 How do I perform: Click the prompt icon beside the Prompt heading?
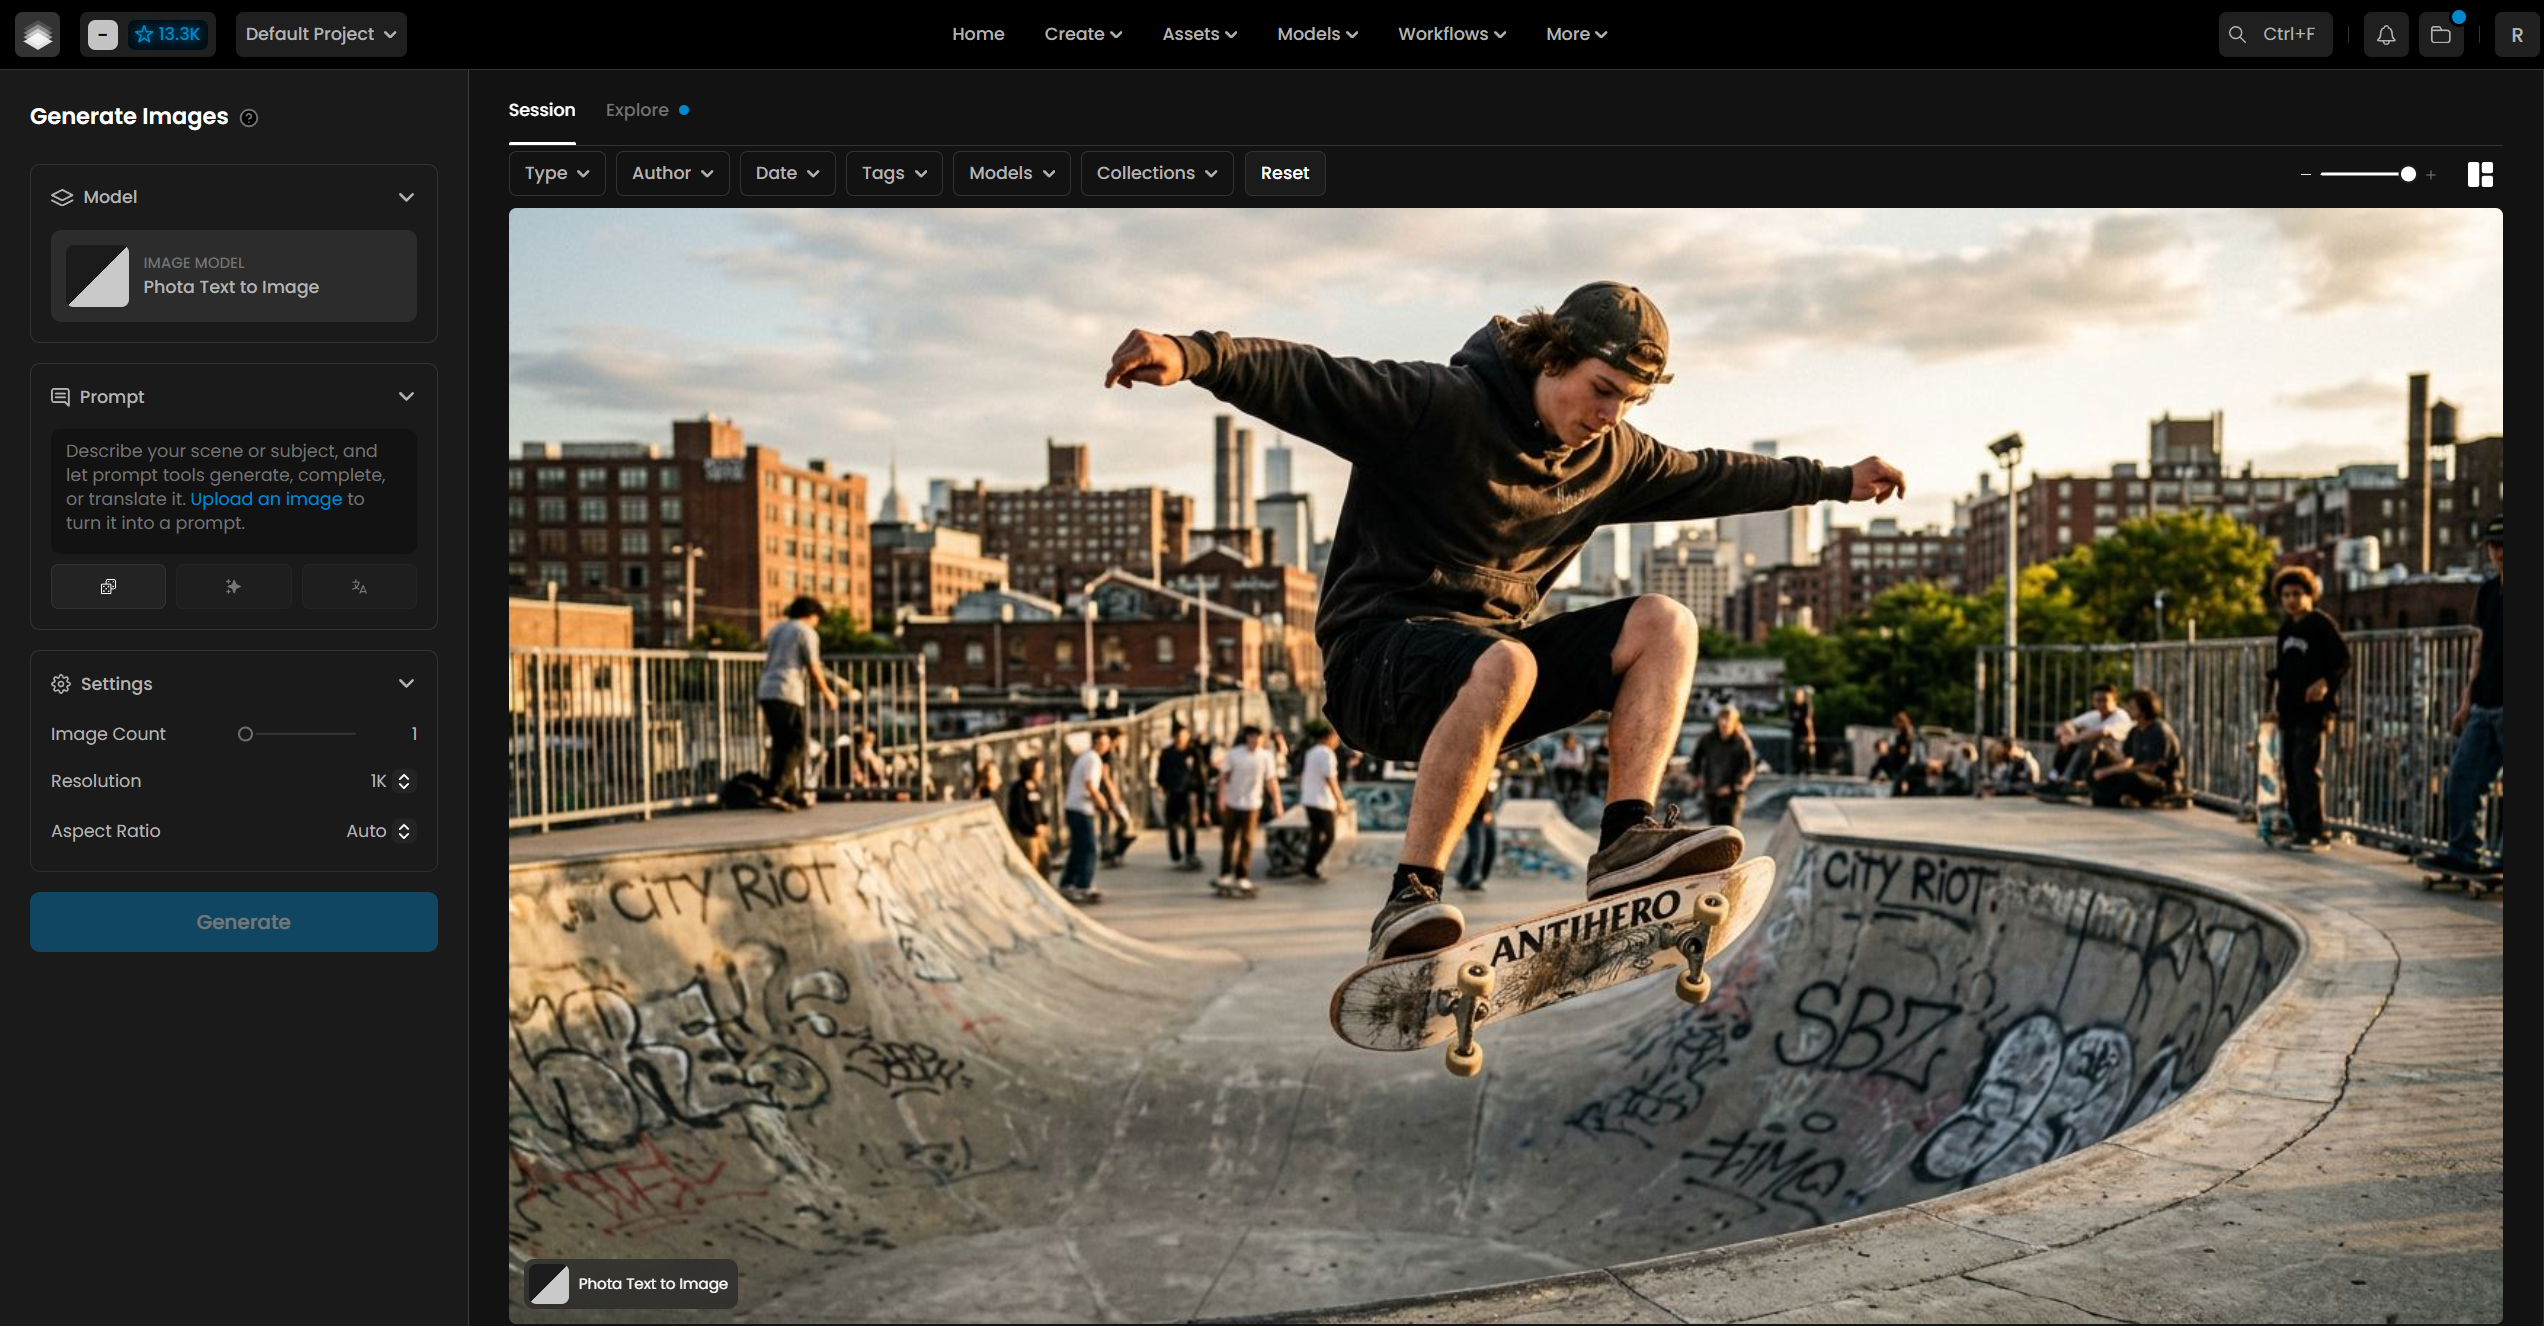pos(60,397)
